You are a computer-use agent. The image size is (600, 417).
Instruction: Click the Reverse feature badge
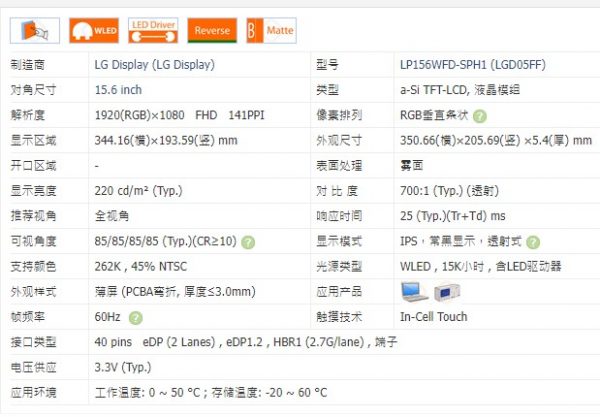click(212, 31)
